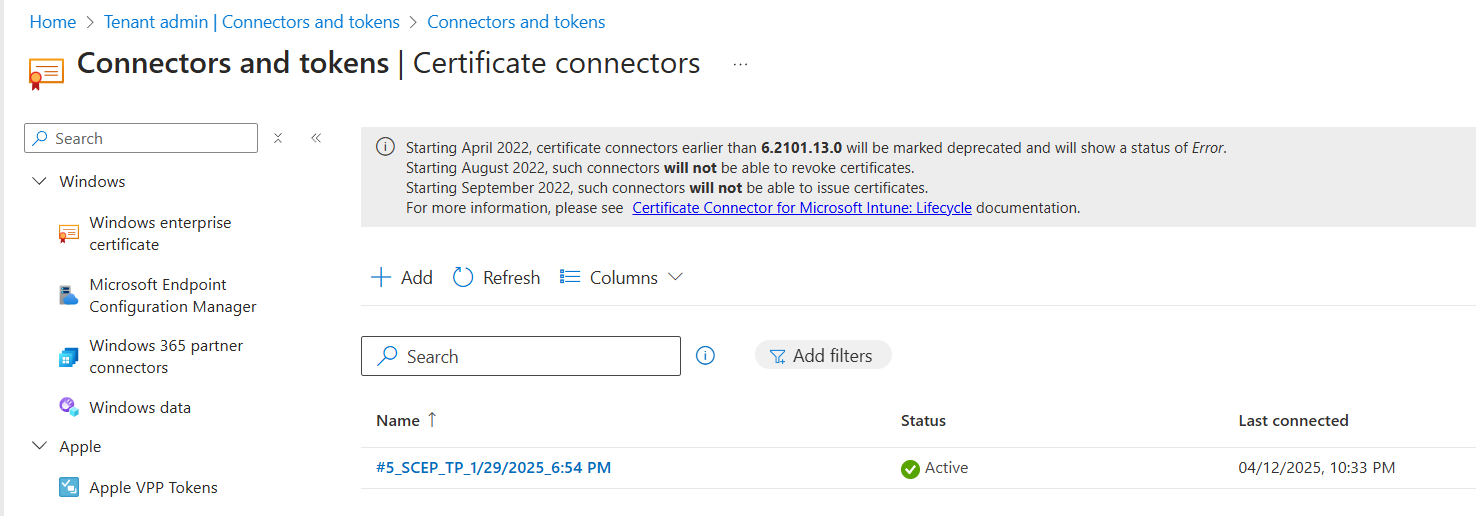Collapse the Apple section

coord(40,446)
